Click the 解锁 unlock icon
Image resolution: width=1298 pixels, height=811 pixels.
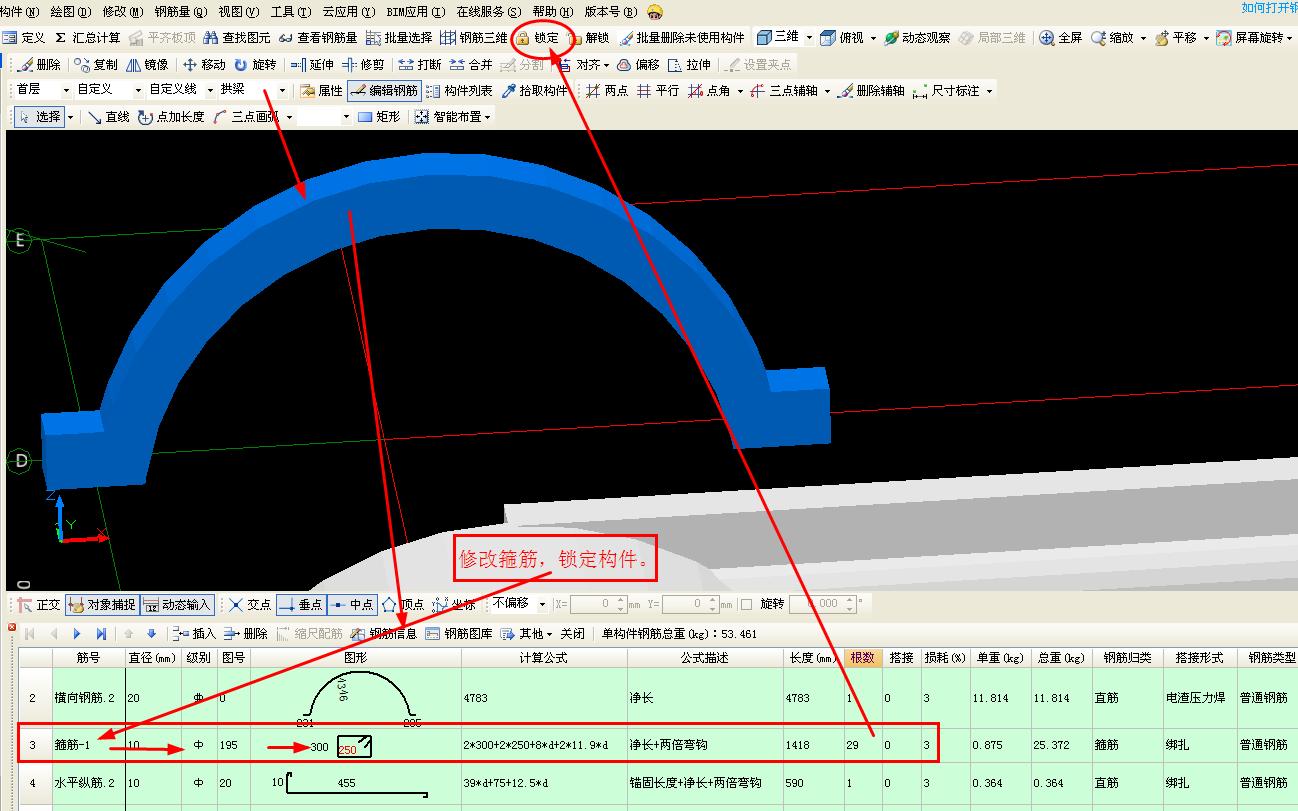(588, 38)
